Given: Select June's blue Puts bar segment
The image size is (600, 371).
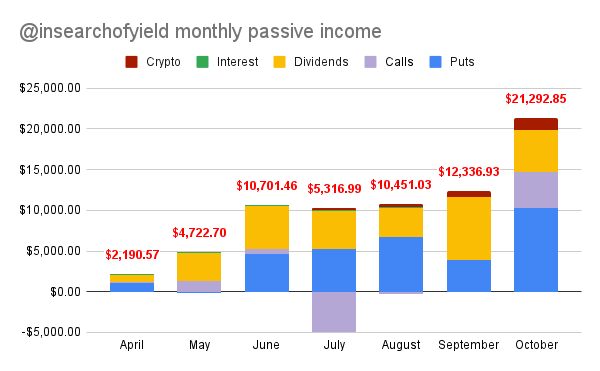Looking at the screenshot, I should point(267,273).
